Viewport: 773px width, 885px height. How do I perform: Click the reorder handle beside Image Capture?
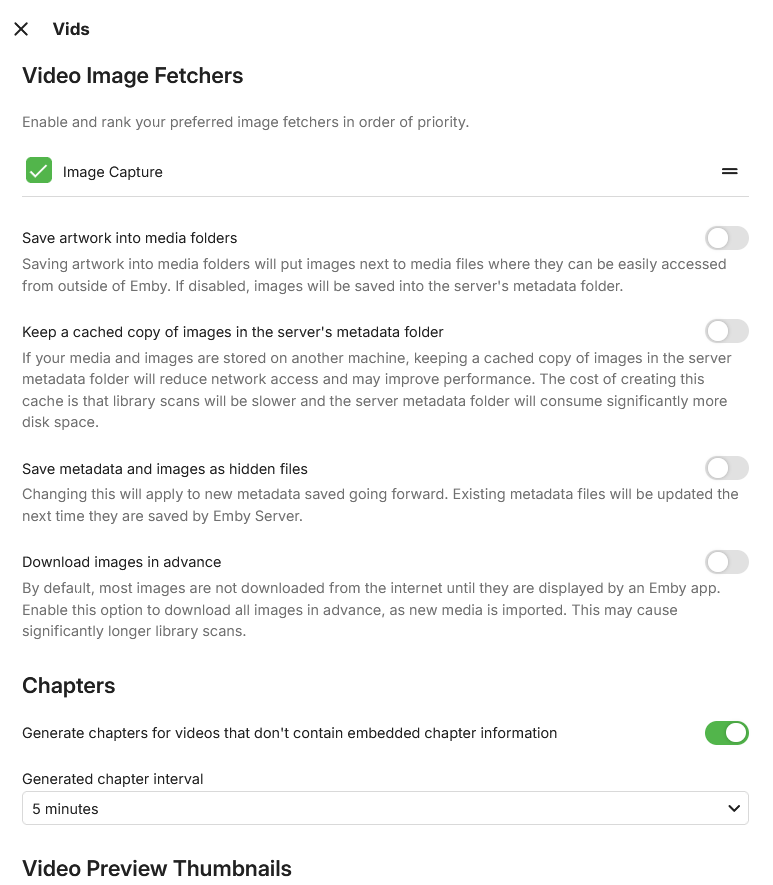click(730, 170)
